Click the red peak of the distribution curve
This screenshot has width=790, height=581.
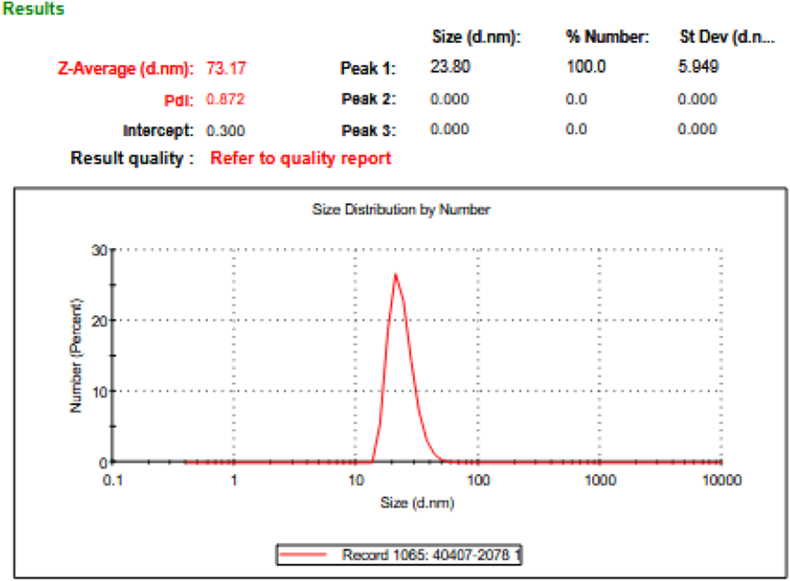point(396,276)
